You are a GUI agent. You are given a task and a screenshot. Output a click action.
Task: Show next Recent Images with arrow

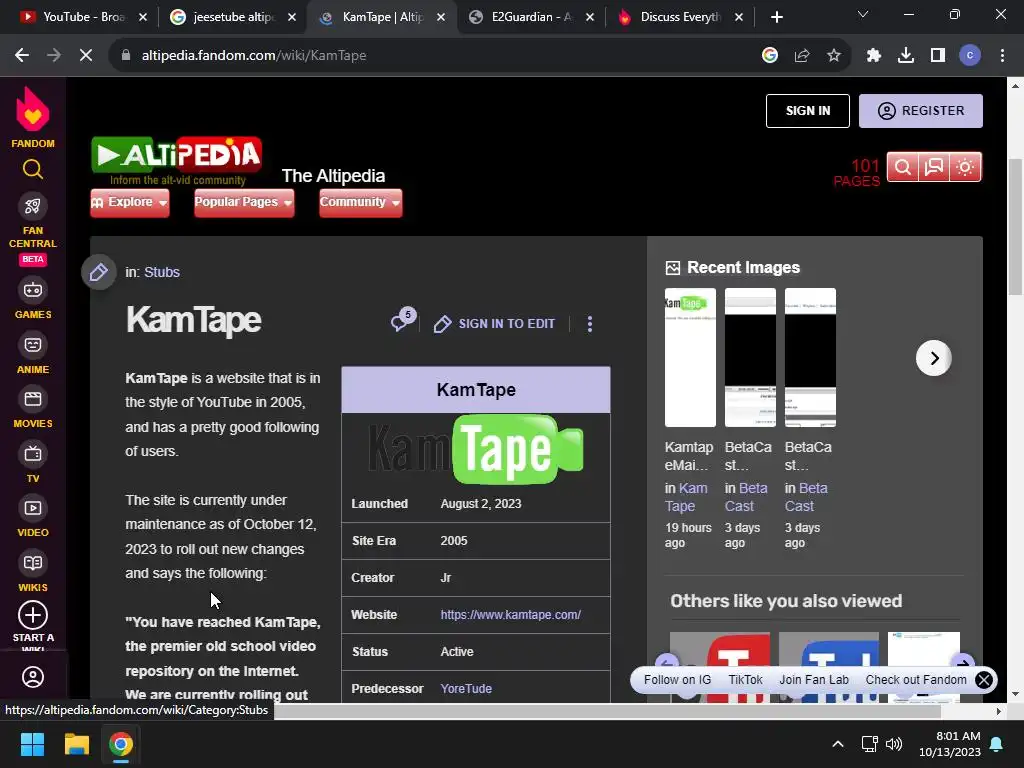[934, 358]
